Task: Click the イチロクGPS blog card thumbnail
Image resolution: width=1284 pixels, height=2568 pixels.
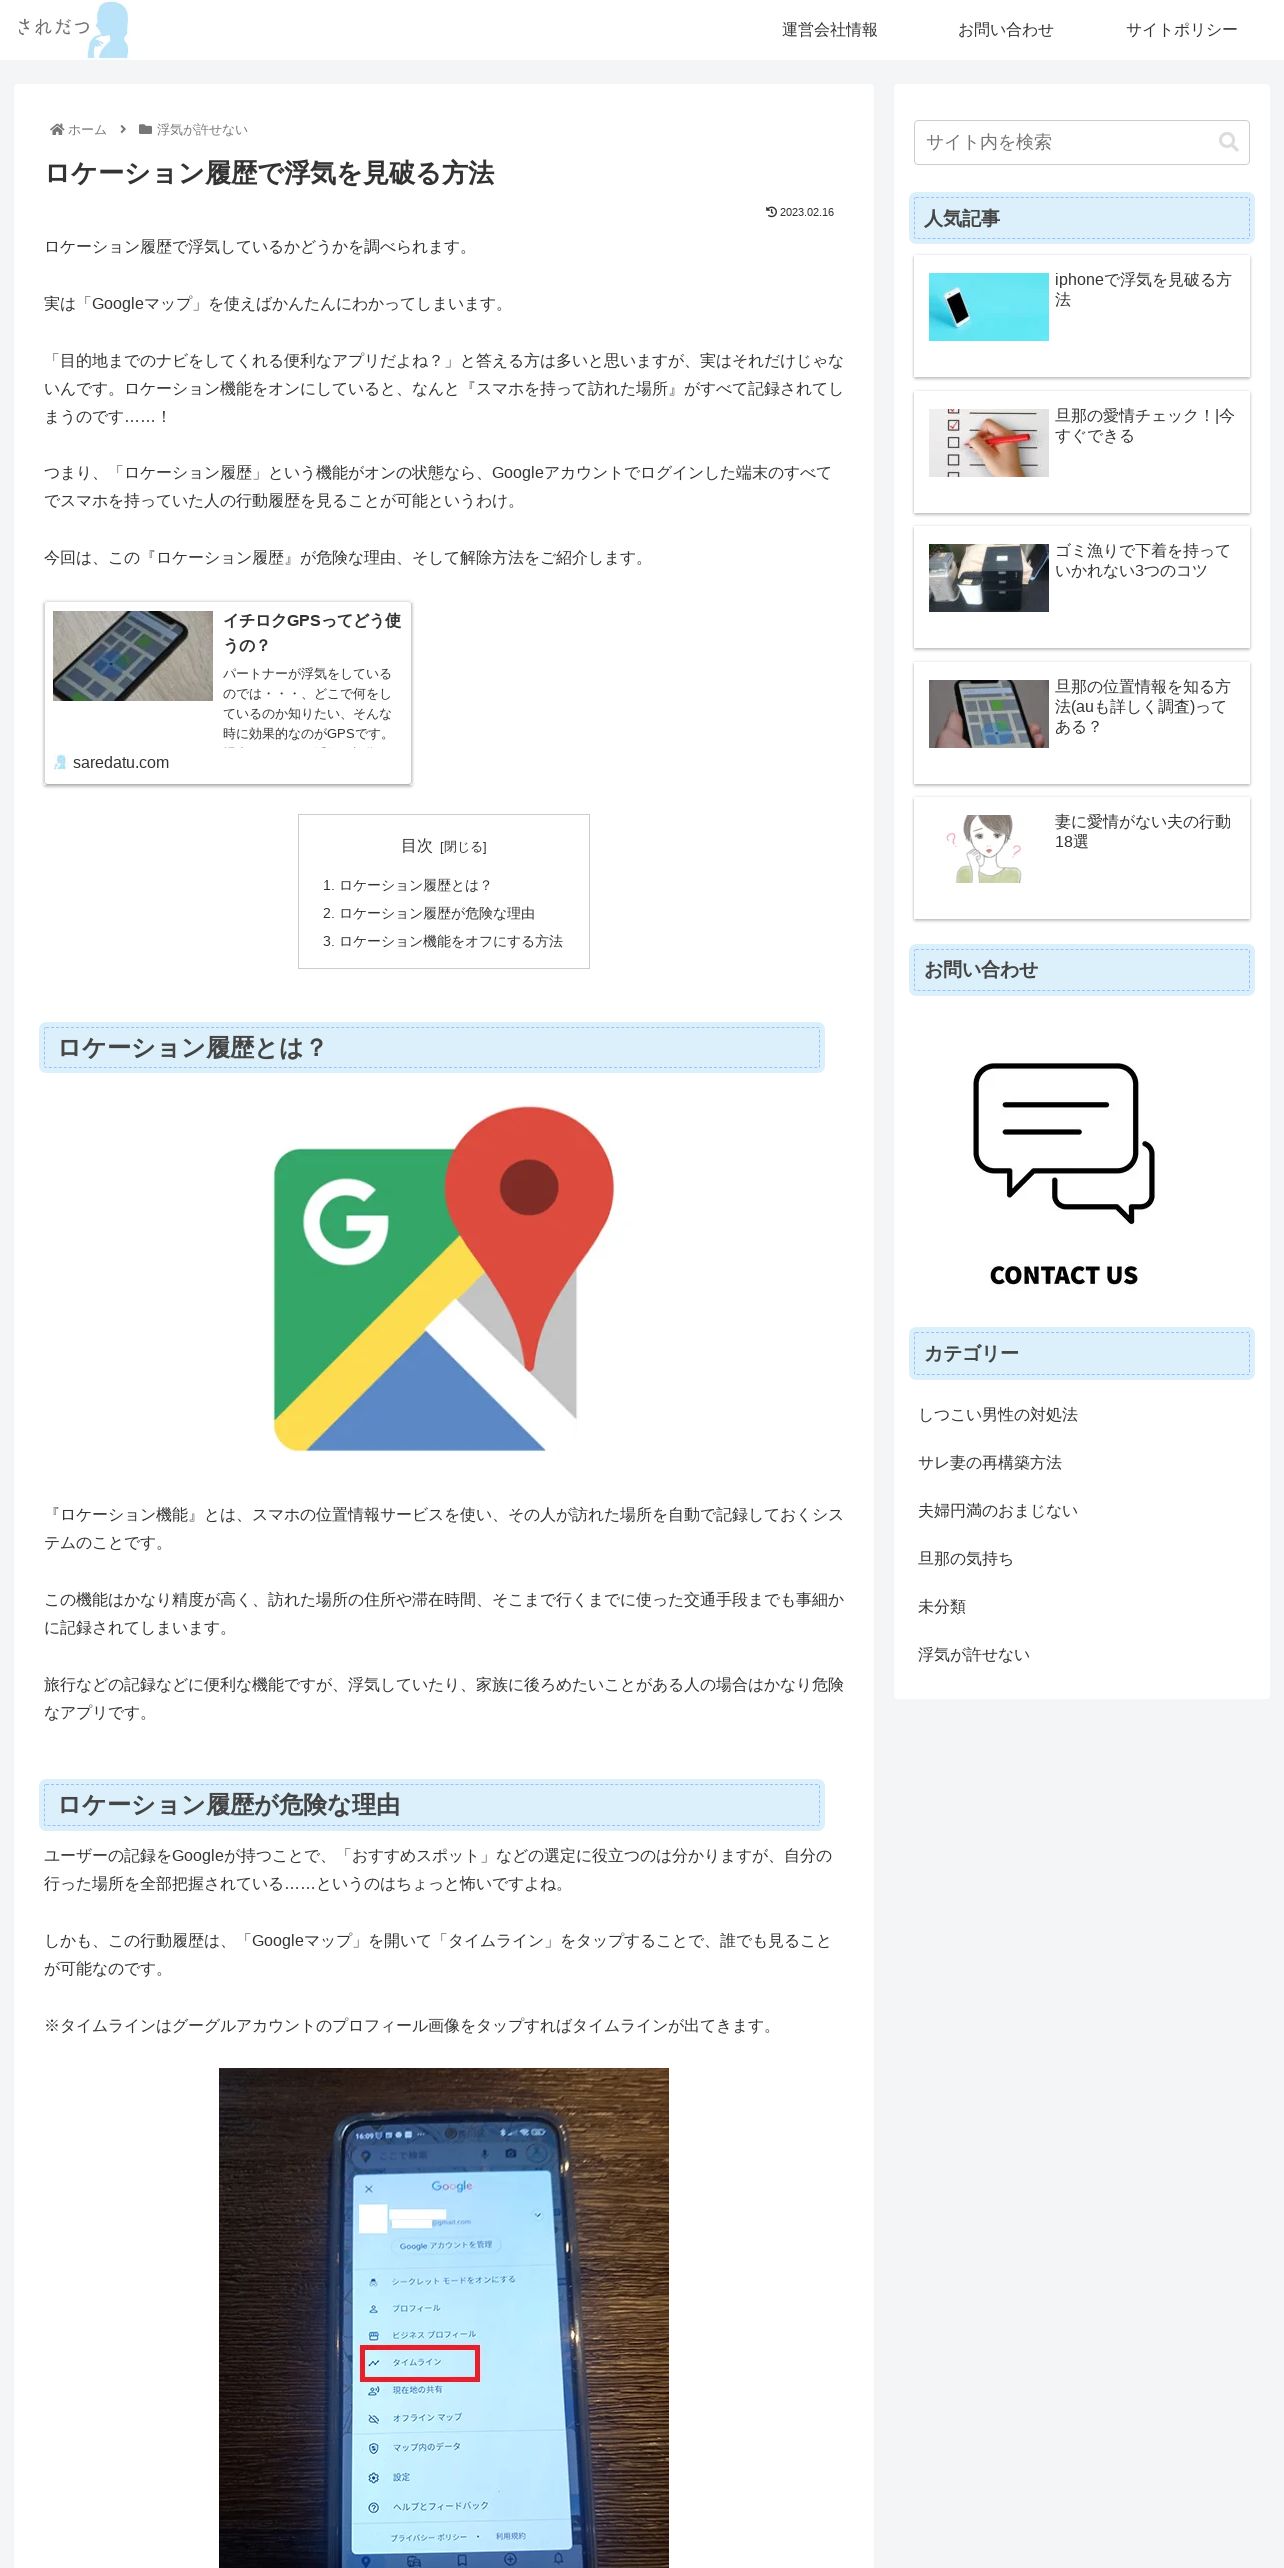Action: [133, 656]
